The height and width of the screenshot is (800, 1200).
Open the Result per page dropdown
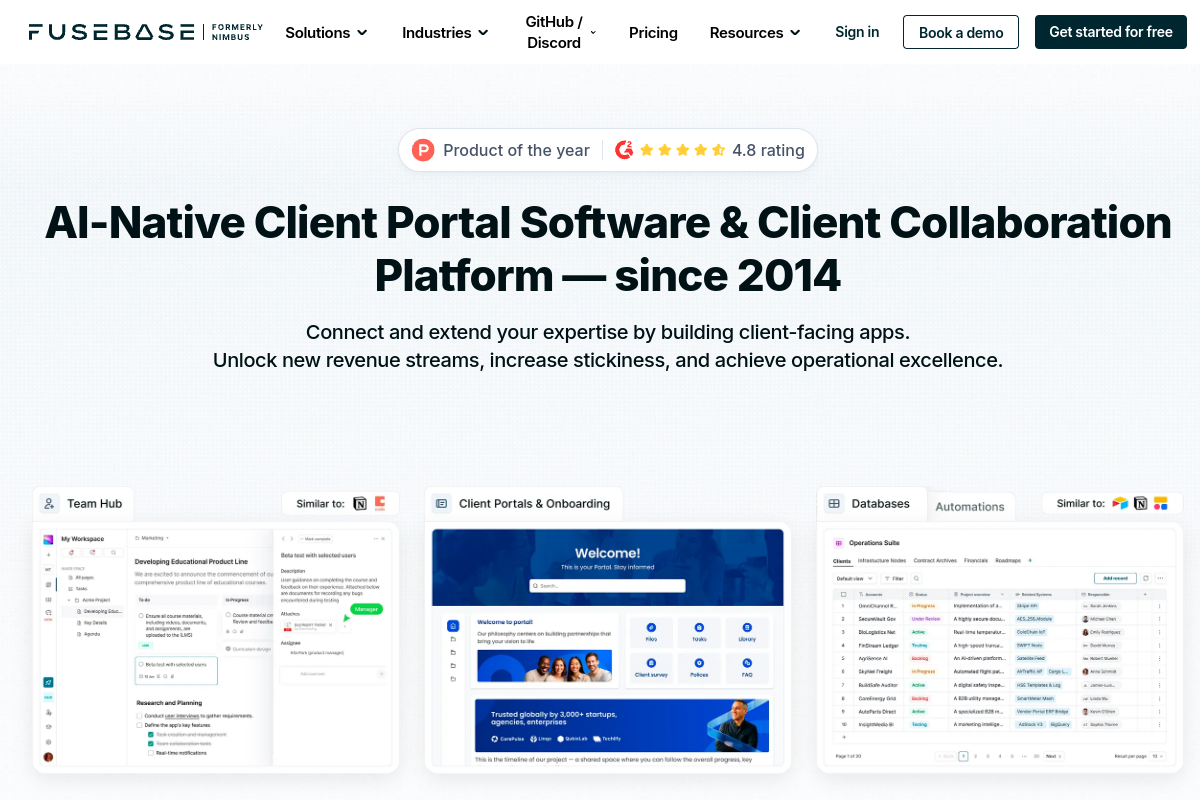click(x=1157, y=757)
